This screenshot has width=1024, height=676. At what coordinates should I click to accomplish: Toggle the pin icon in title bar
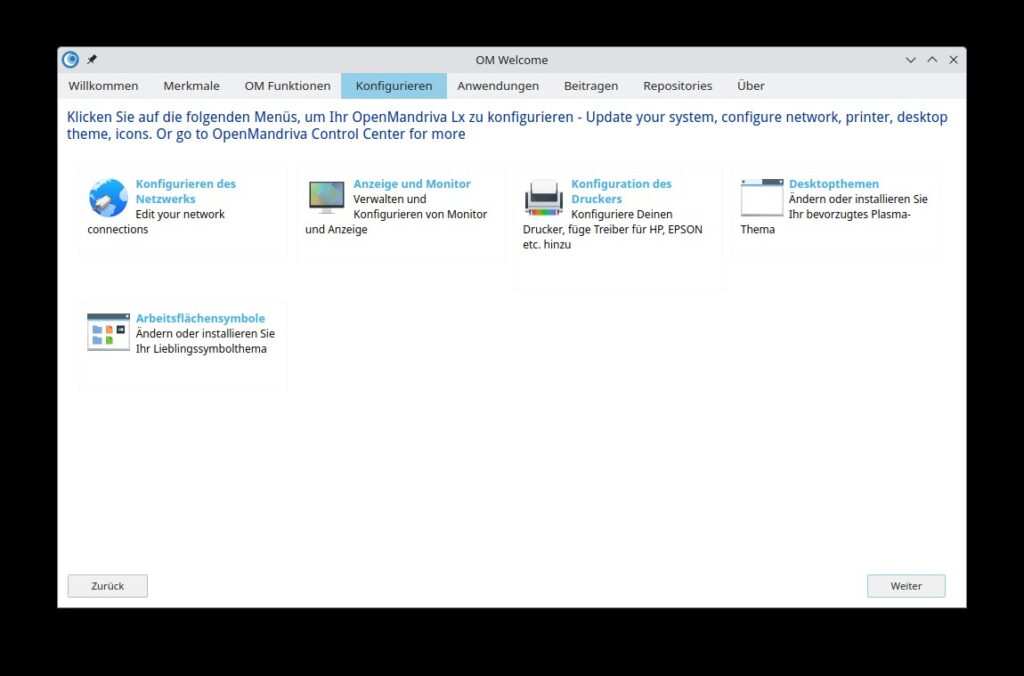(92, 59)
